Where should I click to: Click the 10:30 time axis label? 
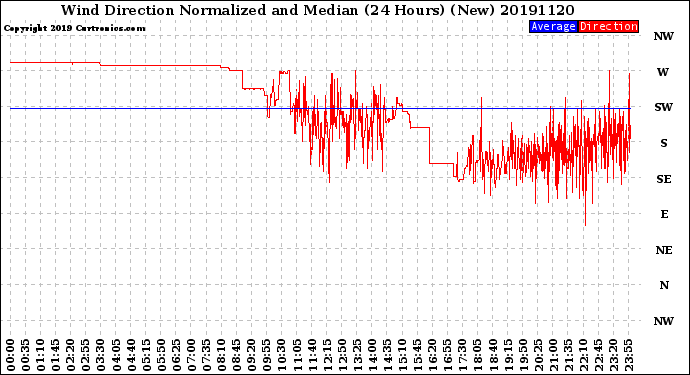pos(282,355)
